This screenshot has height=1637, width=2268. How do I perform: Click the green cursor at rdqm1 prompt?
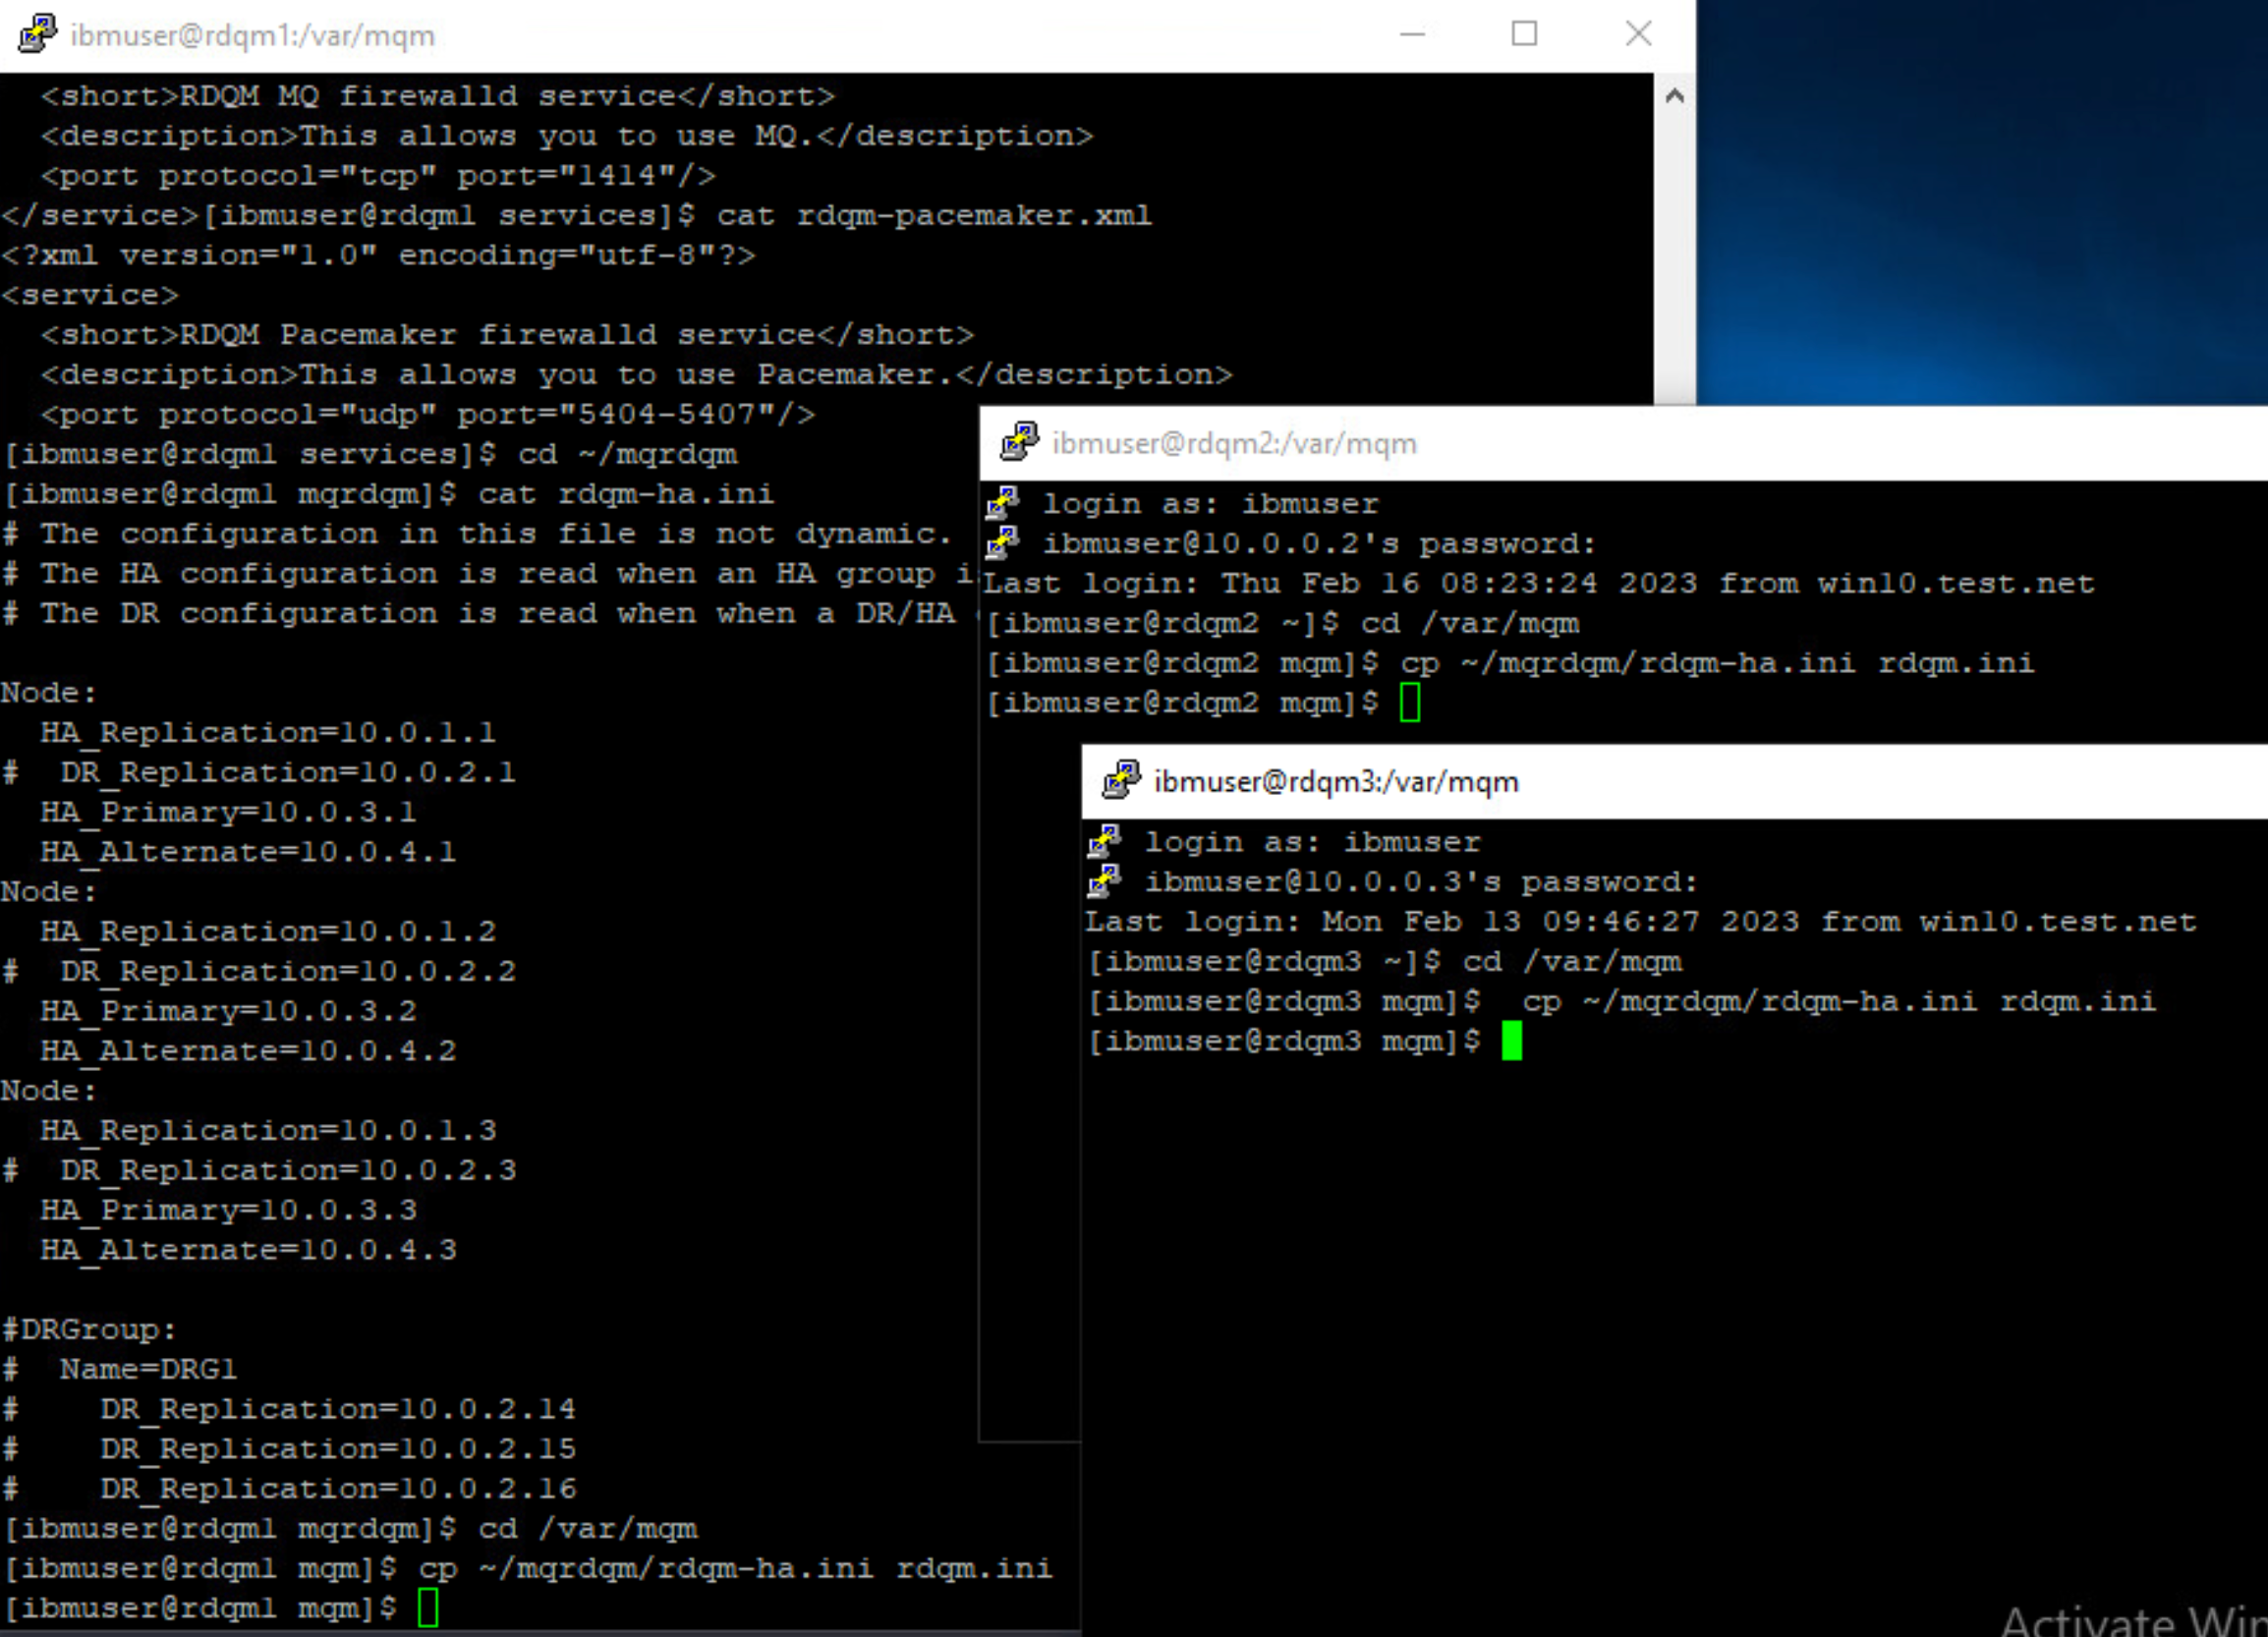[428, 1608]
